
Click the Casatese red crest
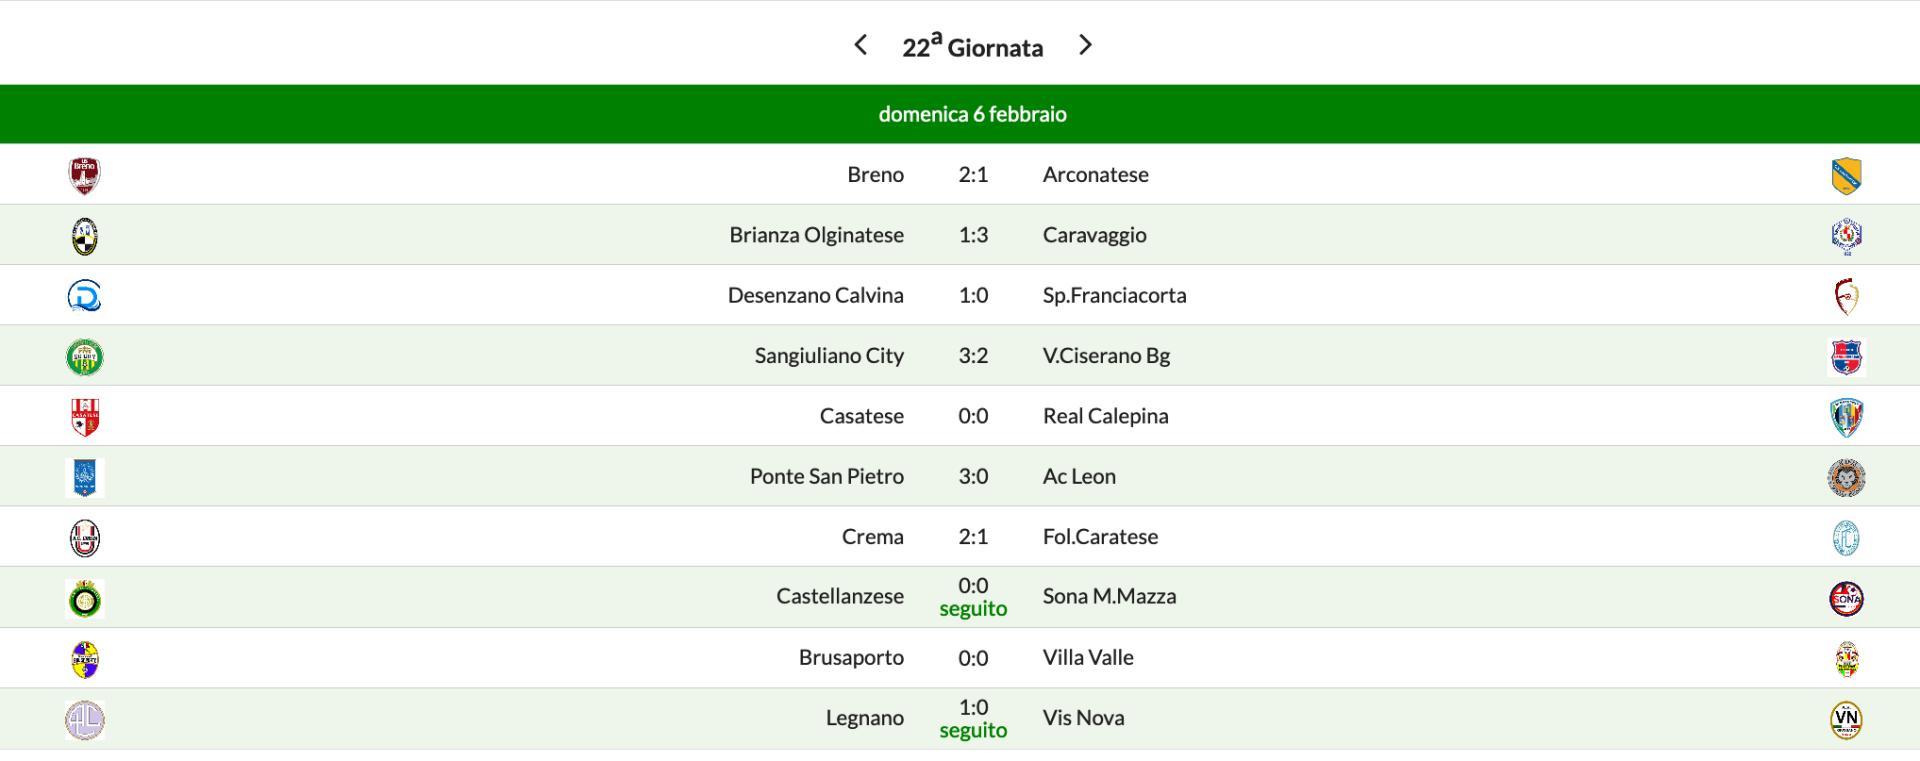pyautogui.click(x=85, y=417)
